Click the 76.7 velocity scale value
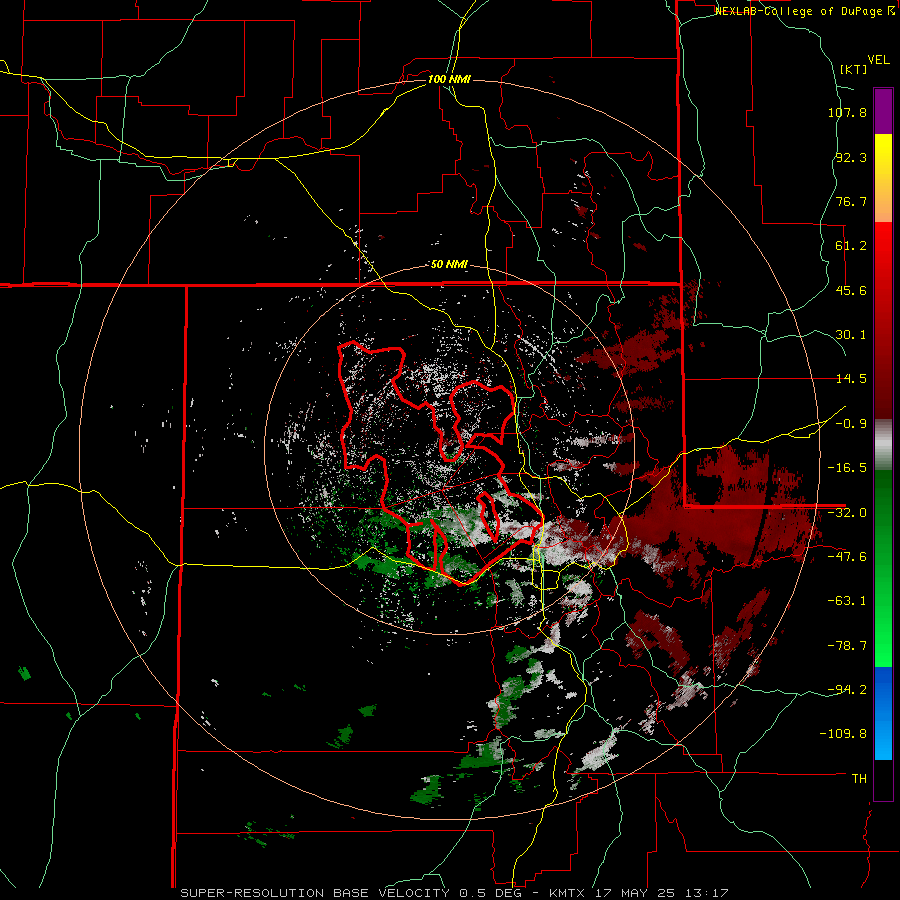This screenshot has width=900, height=900. [x=851, y=201]
